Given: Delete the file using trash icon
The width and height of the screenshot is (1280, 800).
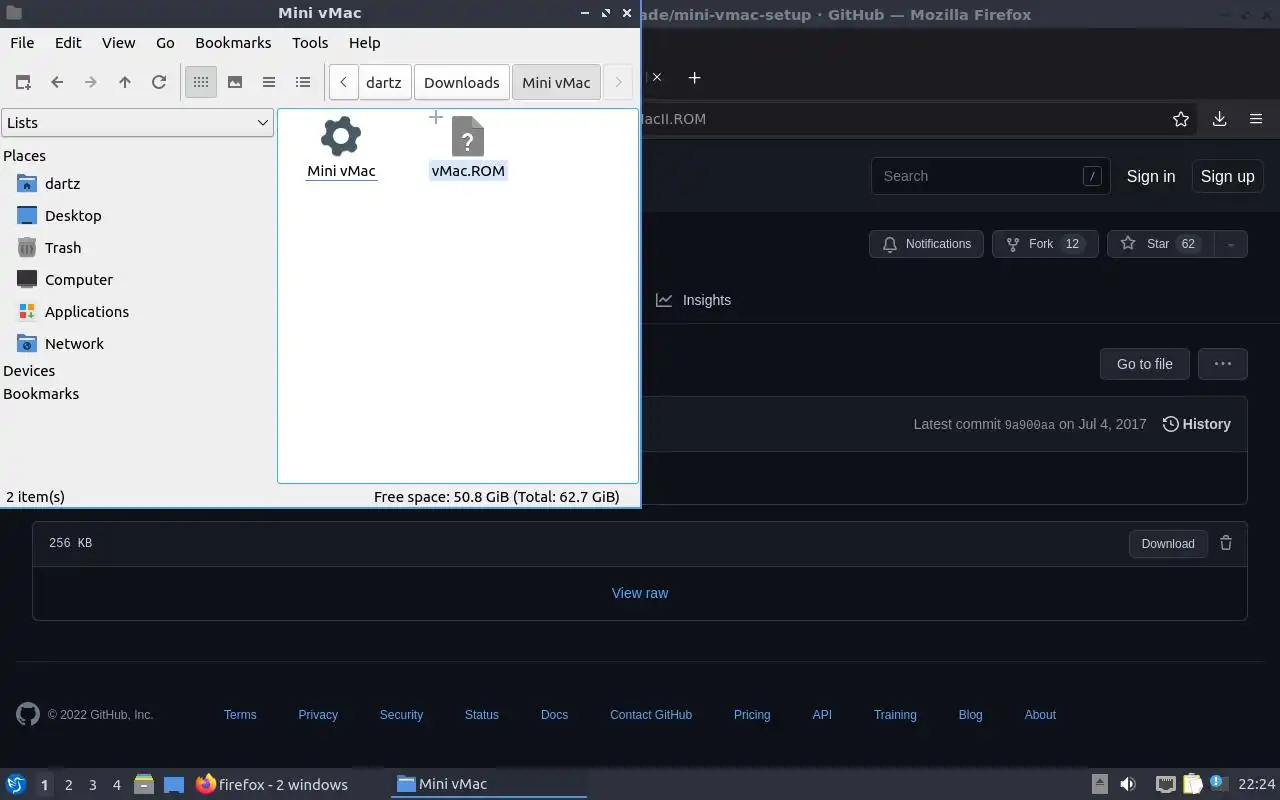Looking at the screenshot, I should pyautogui.click(x=1226, y=544).
